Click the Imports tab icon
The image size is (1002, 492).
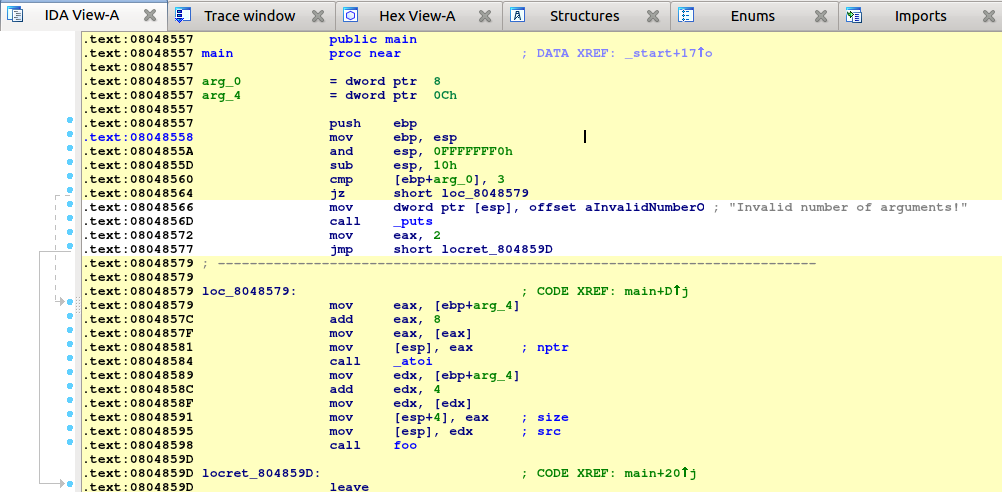[x=853, y=16]
